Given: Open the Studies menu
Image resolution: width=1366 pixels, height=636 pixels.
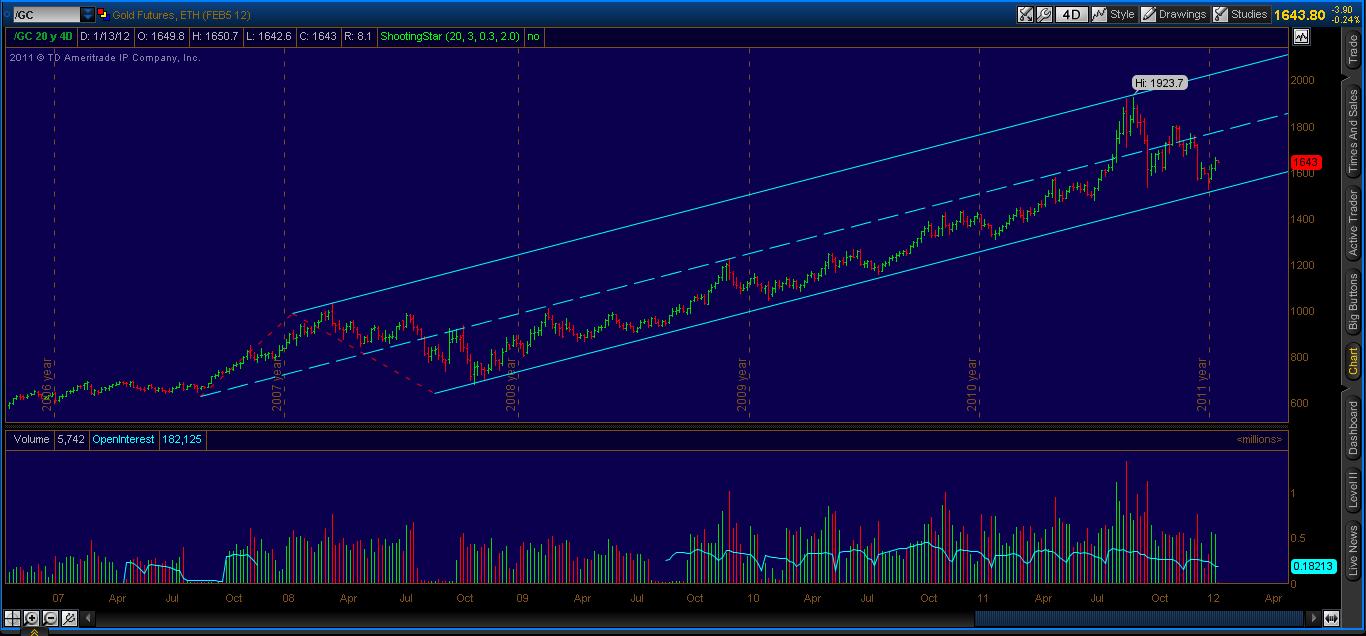Looking at the screenshot, I should (1240, 14).
